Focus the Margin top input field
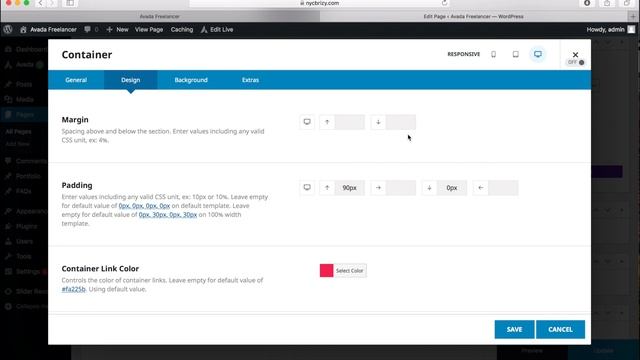 [x=350, y=122]
